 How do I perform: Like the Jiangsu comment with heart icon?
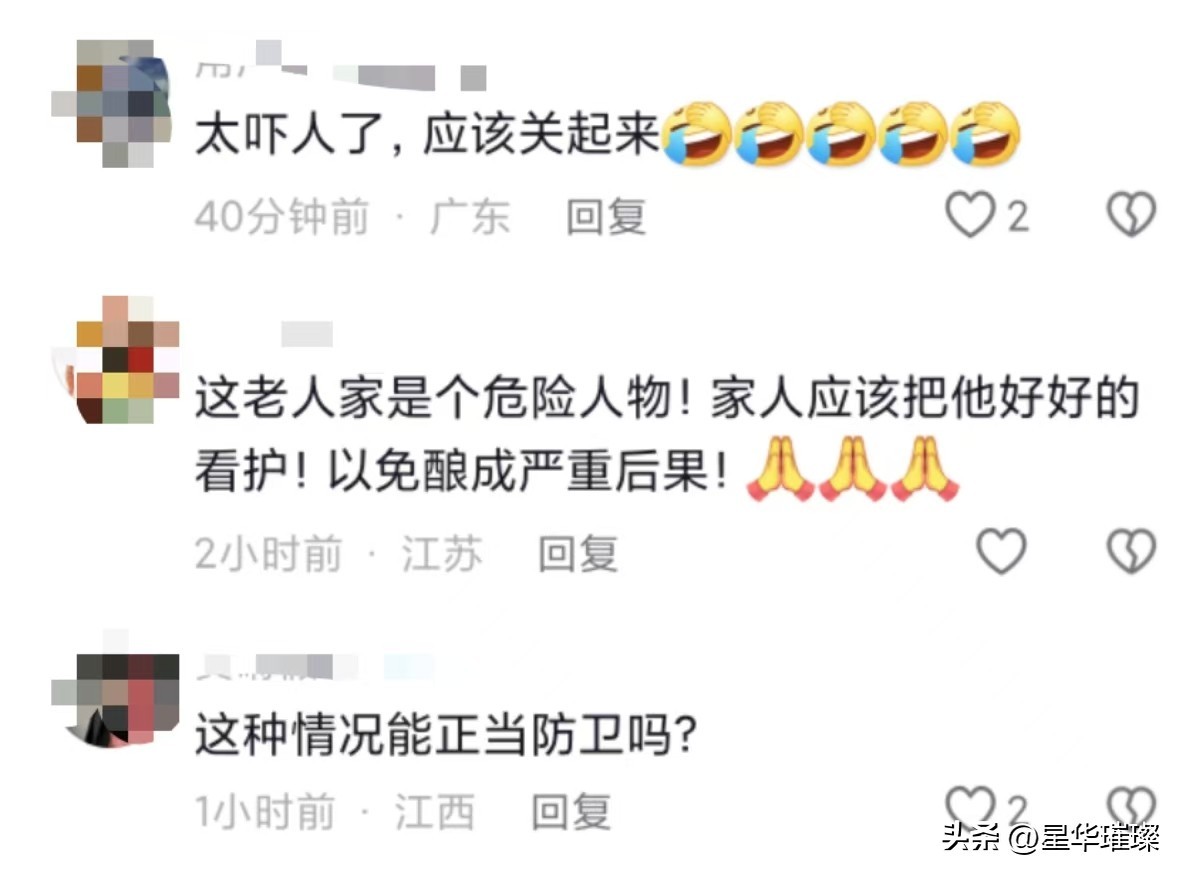coord(1001,551)
